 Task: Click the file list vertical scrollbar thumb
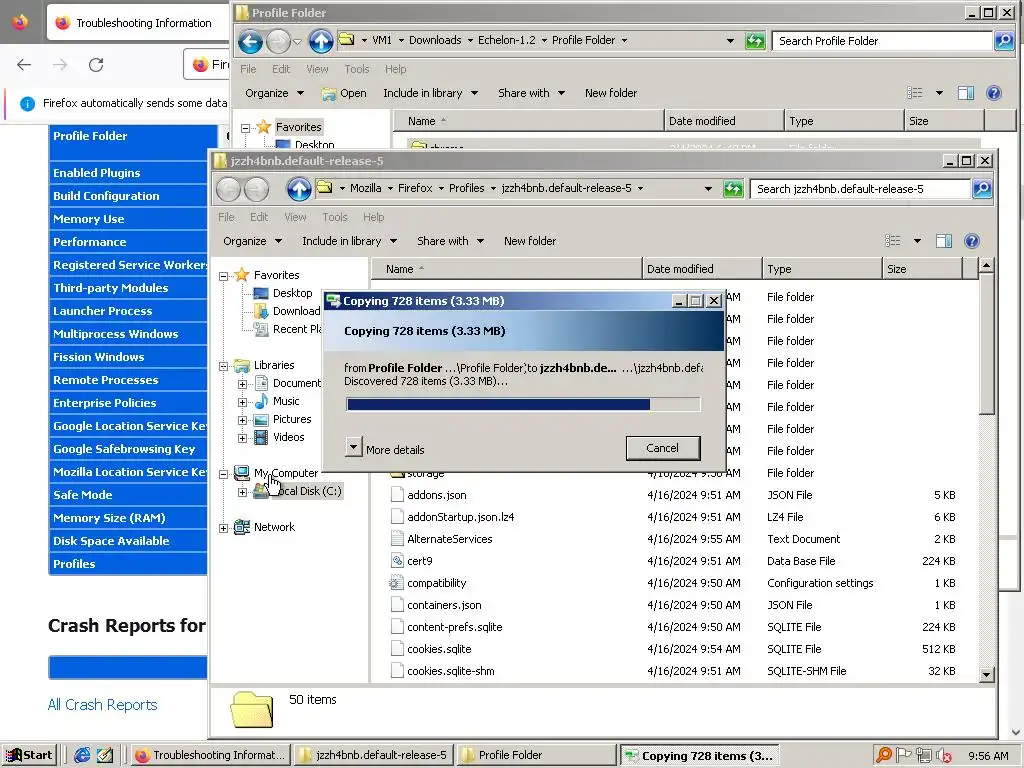[986, 344]
